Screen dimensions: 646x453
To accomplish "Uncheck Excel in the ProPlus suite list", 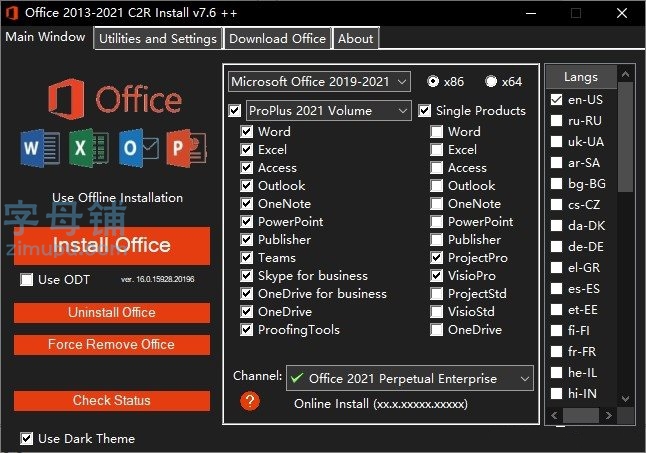I will tap(246, 150).
